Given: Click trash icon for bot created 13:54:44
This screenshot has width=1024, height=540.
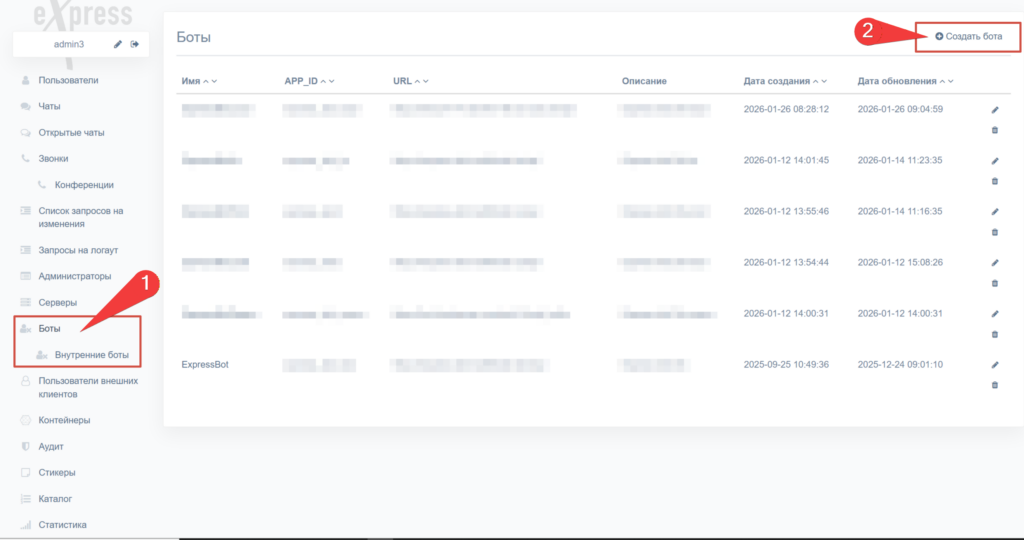Looking at the screenshot, I should [994, 283].
